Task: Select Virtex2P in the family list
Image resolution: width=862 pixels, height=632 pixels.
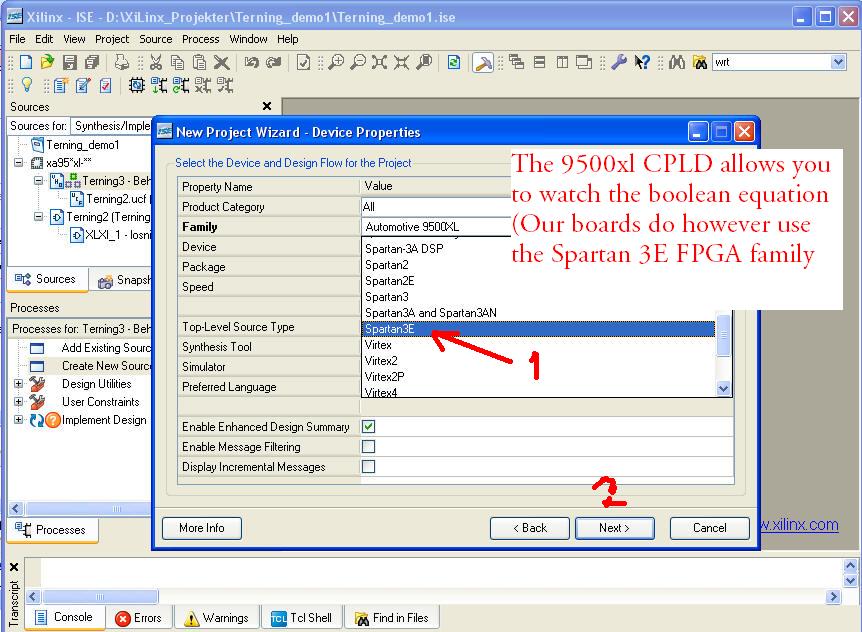Action: coord(539,376)
